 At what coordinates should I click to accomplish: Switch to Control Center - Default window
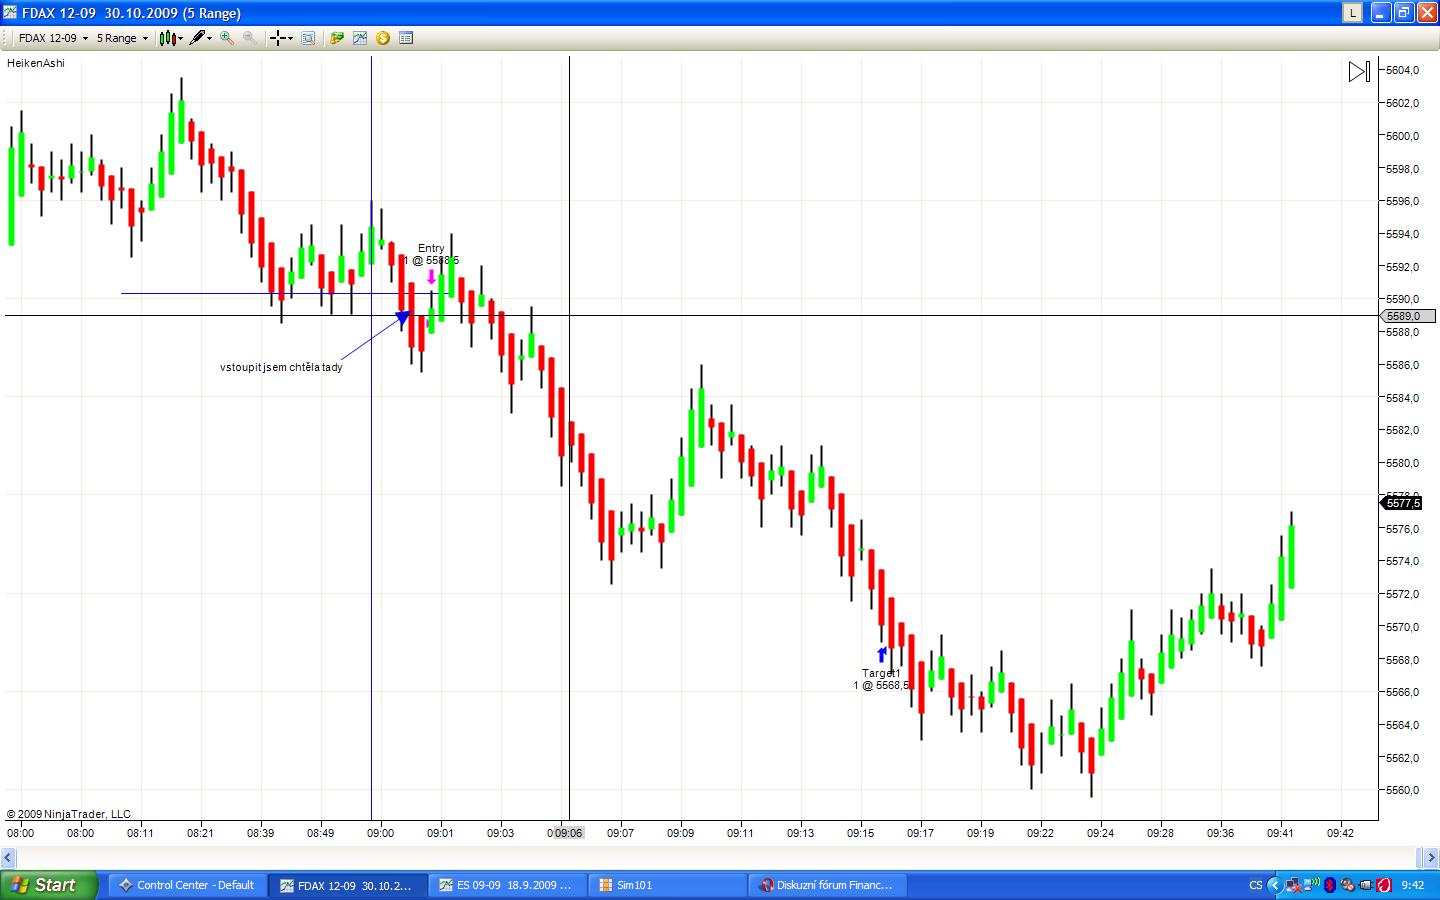tap(186, 885)
